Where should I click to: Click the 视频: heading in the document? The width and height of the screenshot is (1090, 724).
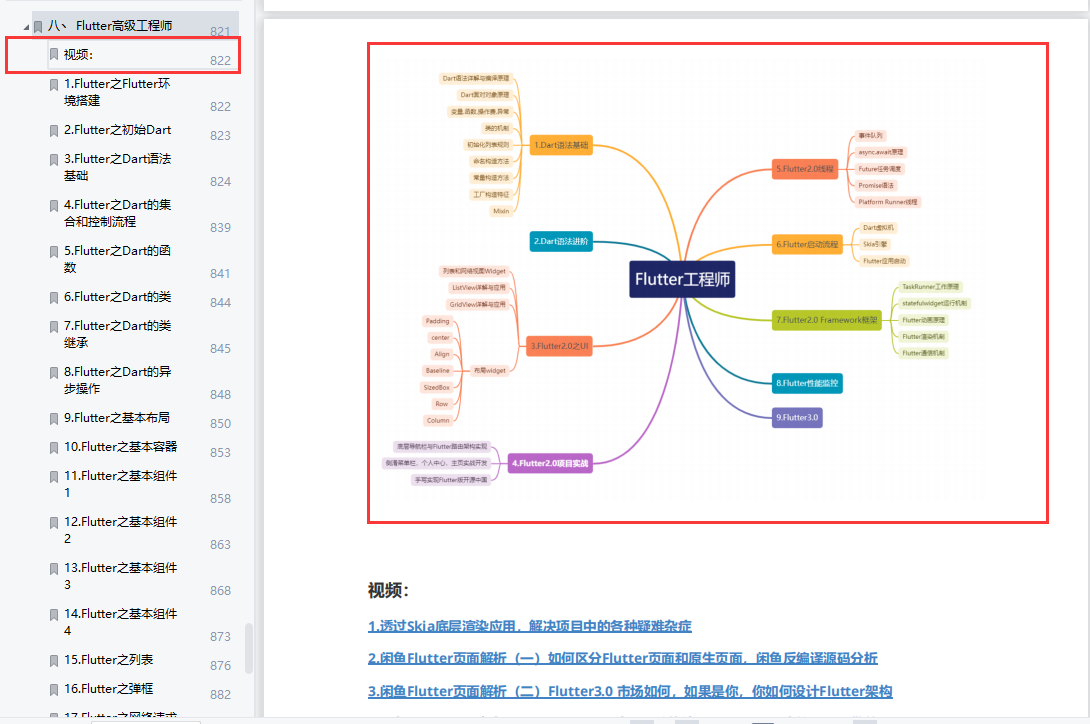click(388, 590)
